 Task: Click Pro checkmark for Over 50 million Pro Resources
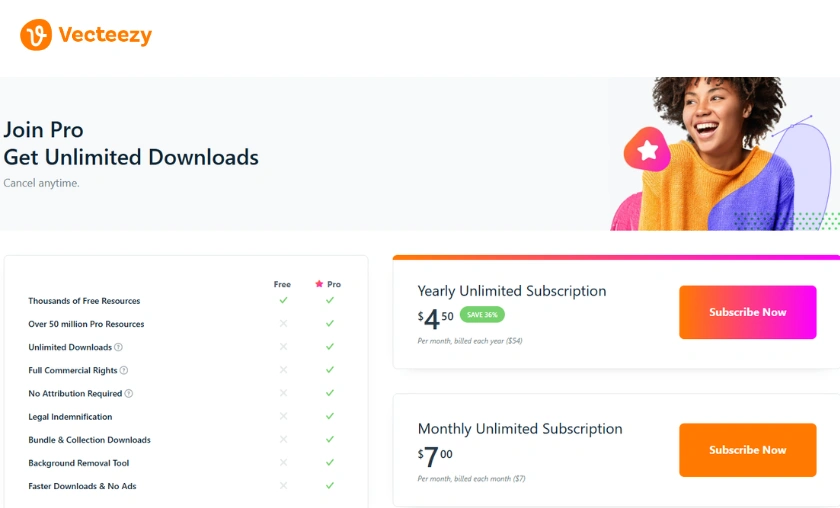(330, 323)
